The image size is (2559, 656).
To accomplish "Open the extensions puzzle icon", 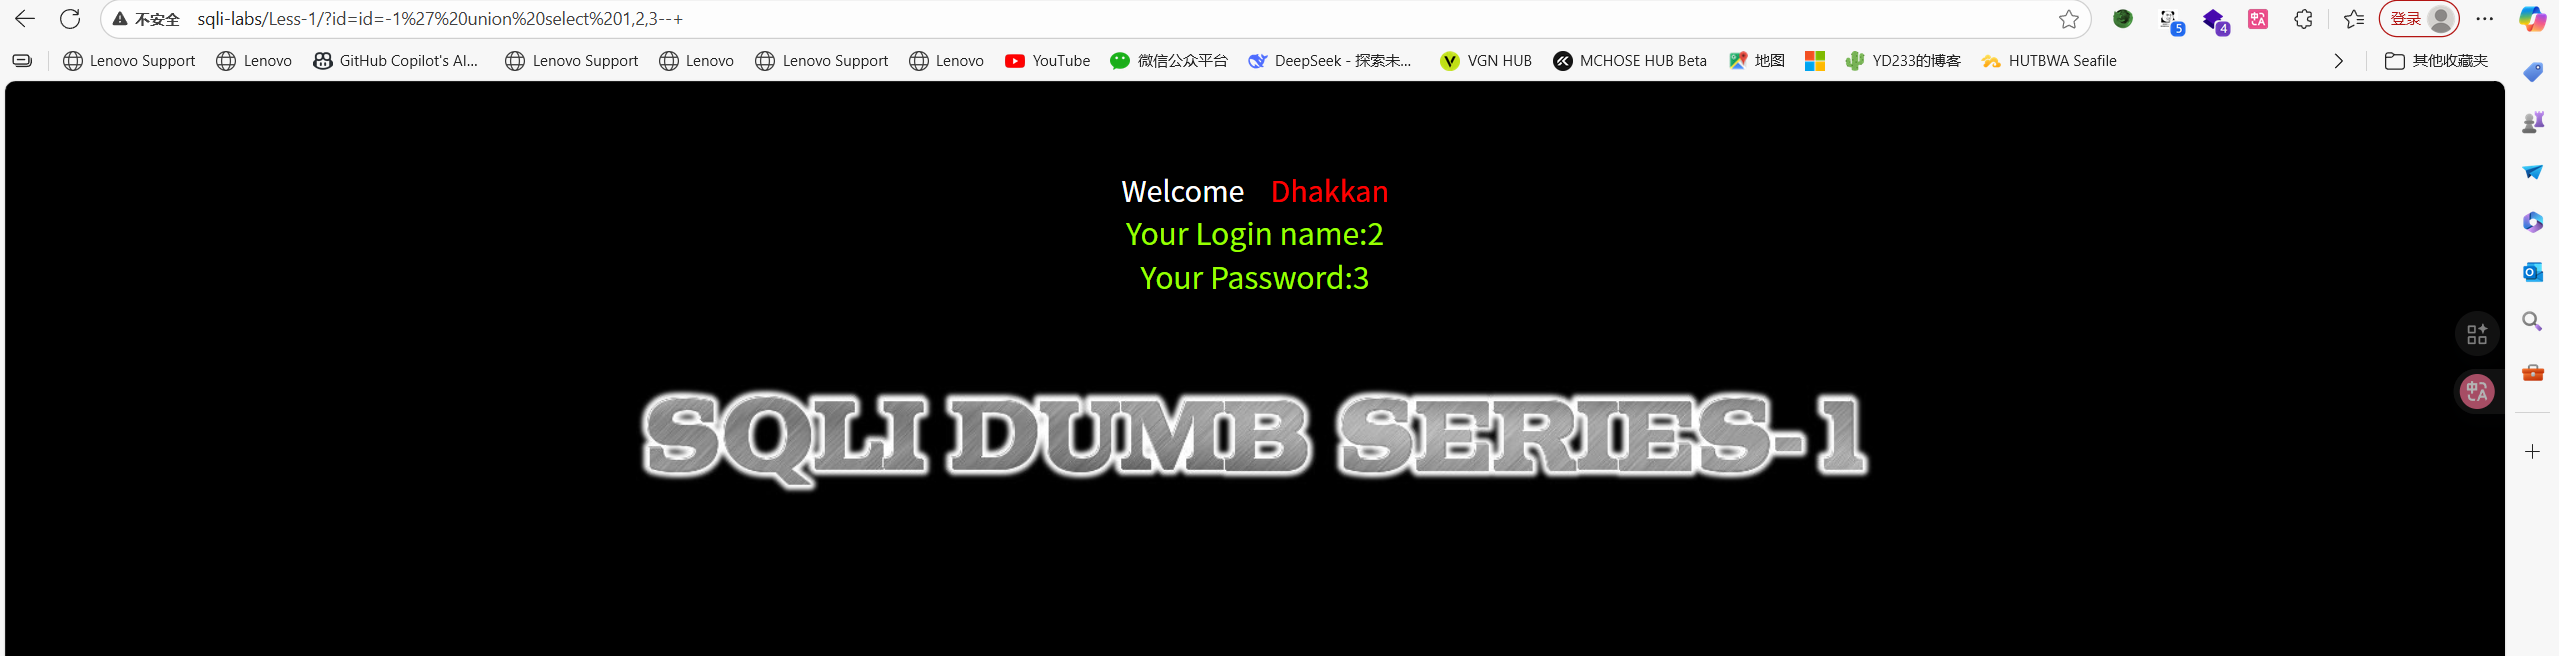I will click(2303, 19).
